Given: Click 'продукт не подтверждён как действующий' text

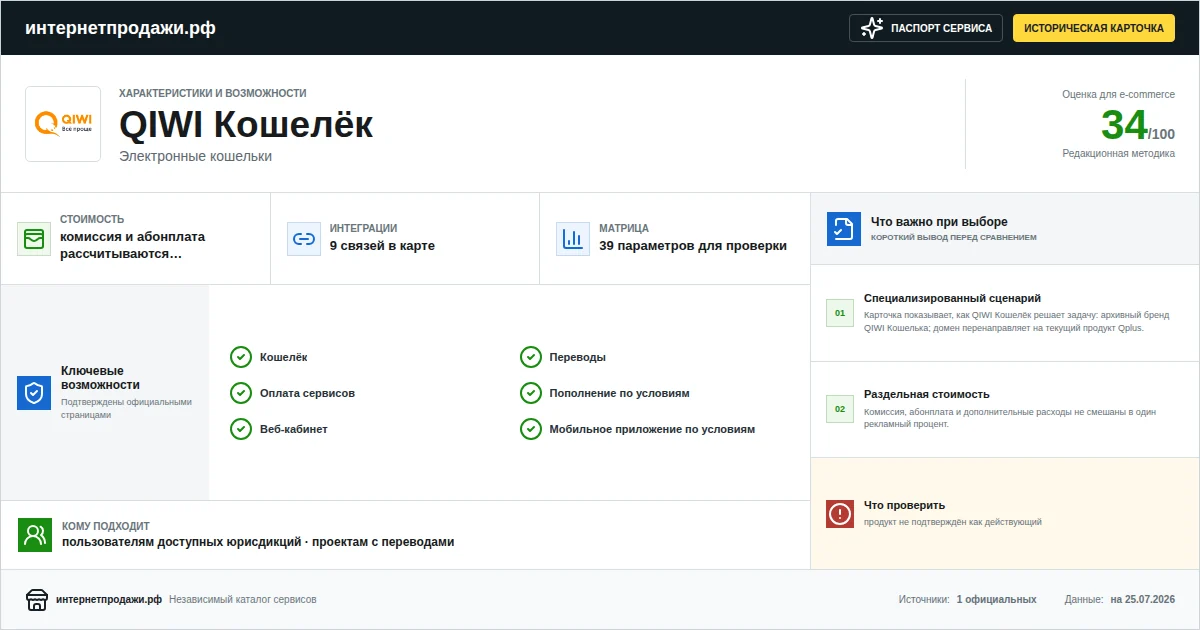Looking at the screenshot, I should tap(953, 522).
